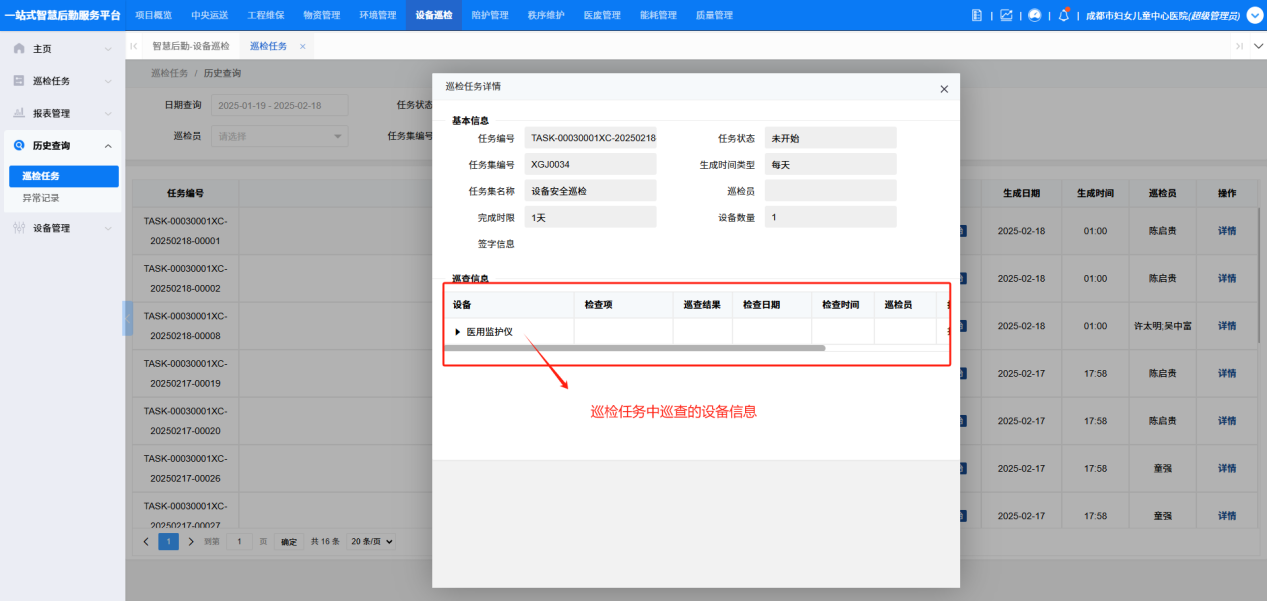Image resolution: width=1267 pixels, height=601 pixels.
Task: Open 详情 for task 20250217-00020
Action: pos(1227,421)
